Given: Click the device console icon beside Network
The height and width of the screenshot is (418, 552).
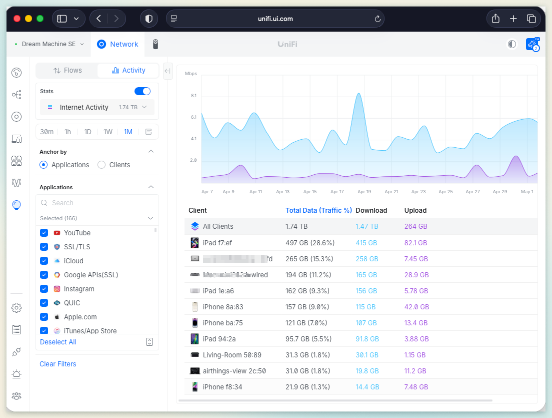Looking at the screenshot, I should (155, 44).
